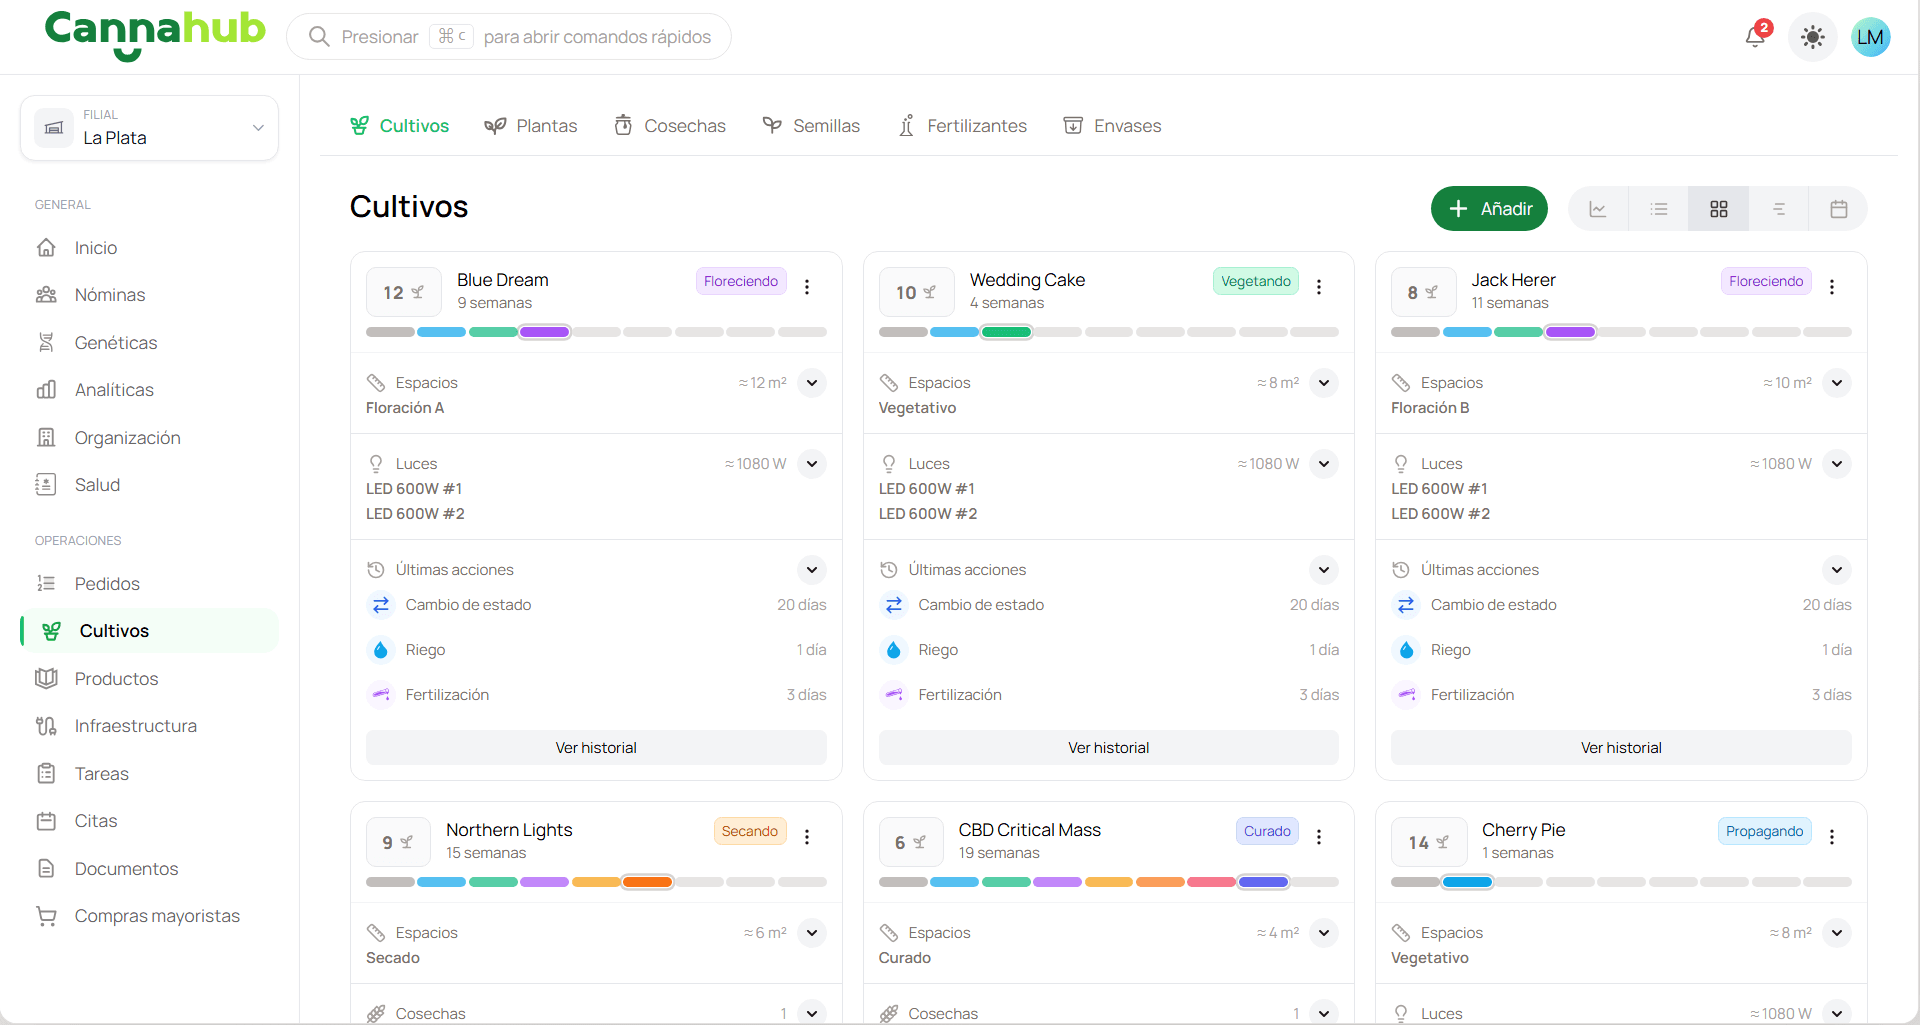The height and width of the screenshot is (1025, 1920).
Task: Switch to list view icon
Action: point(1658,209)
